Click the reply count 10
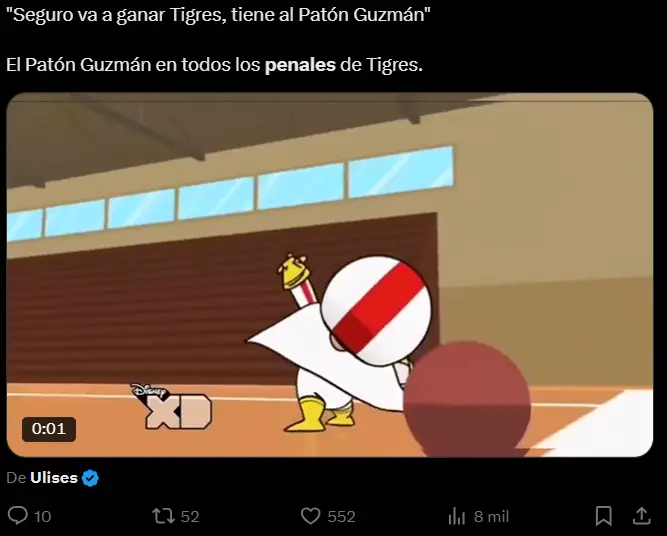This screenshot has height=536, width=667. coord(42,516)
